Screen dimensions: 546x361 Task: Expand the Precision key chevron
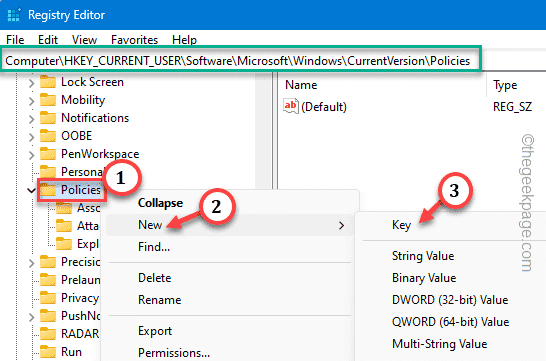[31, 263]
